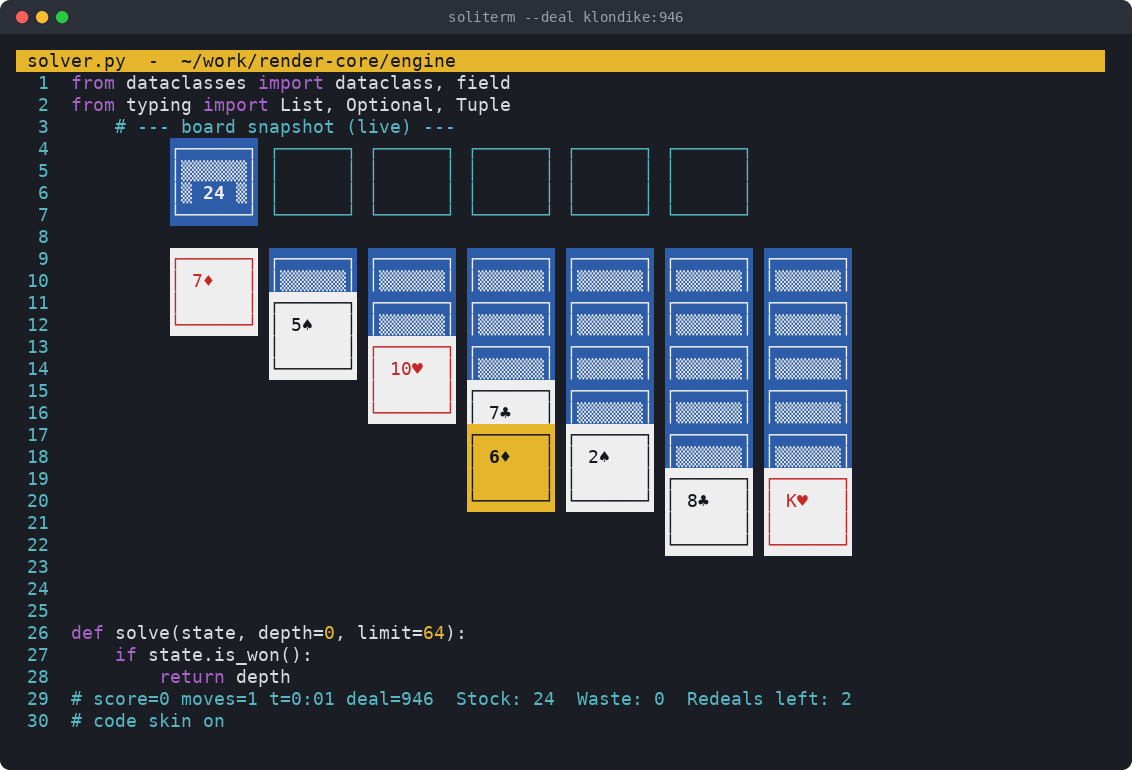Screen dimensions: 1132x770
Task: Click the empty slot above the 10♥ column
Action: click(412, 182)
